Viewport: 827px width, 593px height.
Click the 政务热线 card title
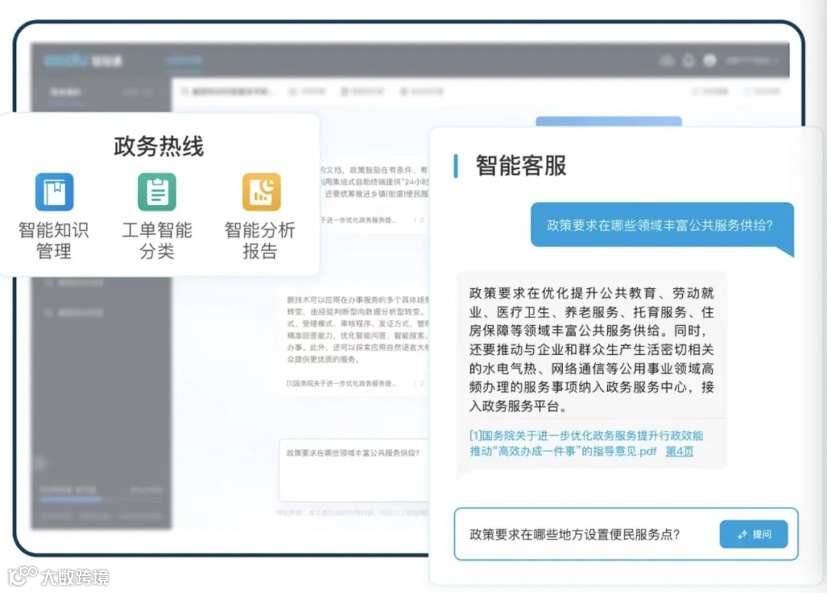(159, 146)
